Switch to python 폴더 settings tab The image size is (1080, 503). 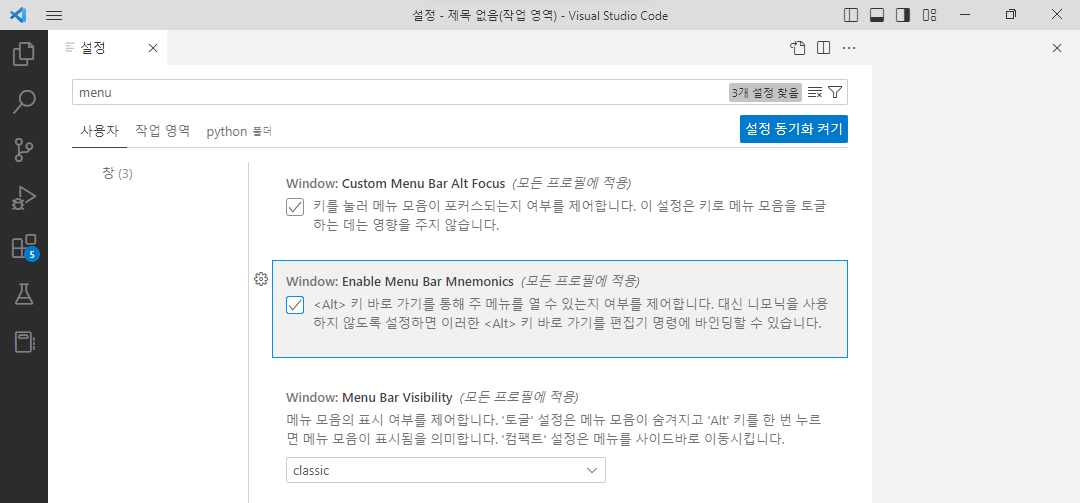point(238,131)
